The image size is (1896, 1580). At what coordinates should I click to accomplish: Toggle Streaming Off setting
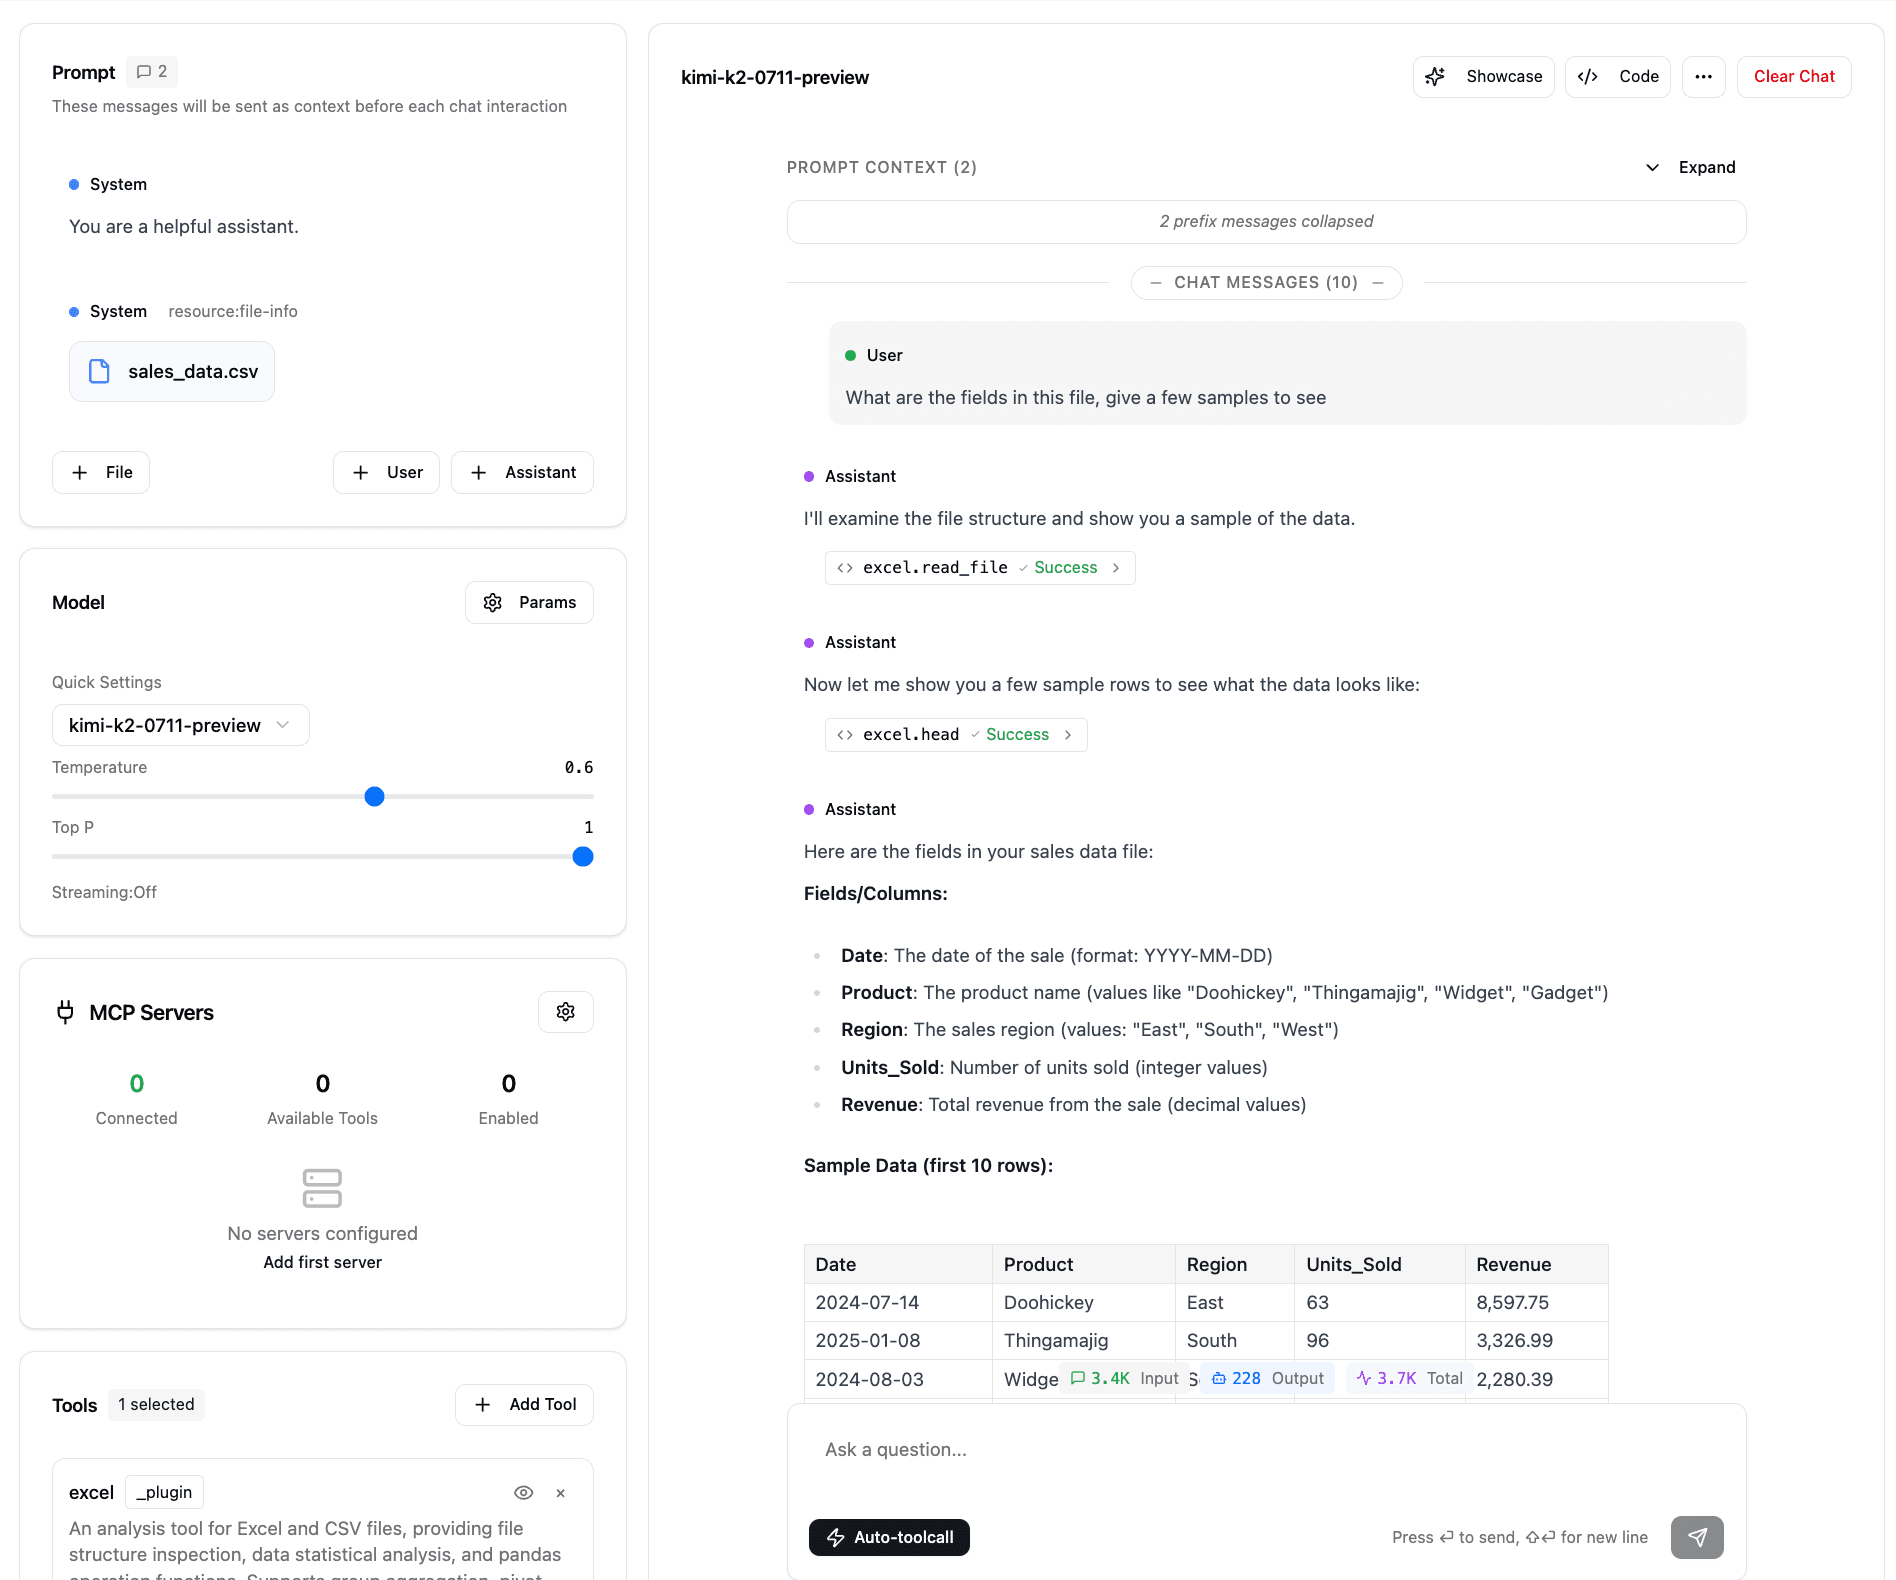[104, 892]
